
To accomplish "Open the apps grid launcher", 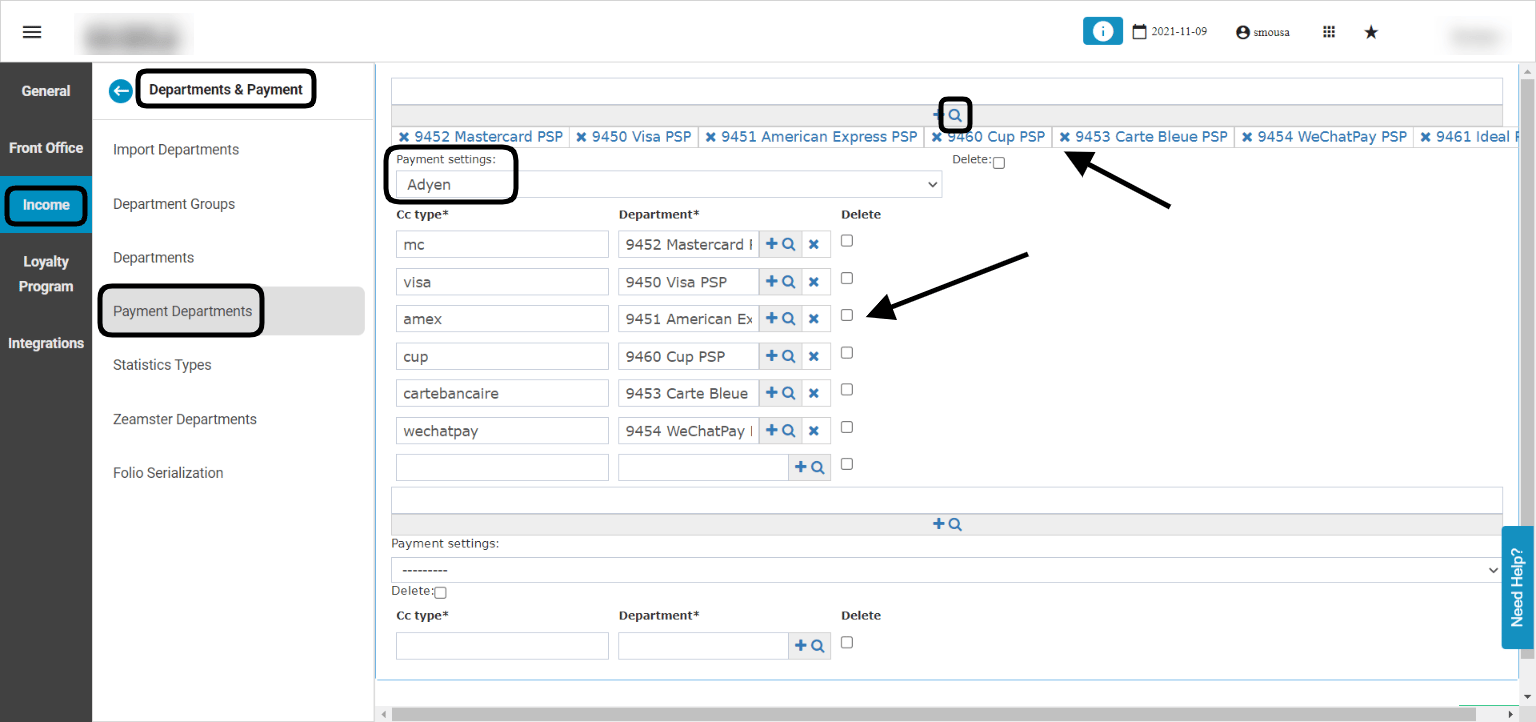I will [x=1329, y=32].
